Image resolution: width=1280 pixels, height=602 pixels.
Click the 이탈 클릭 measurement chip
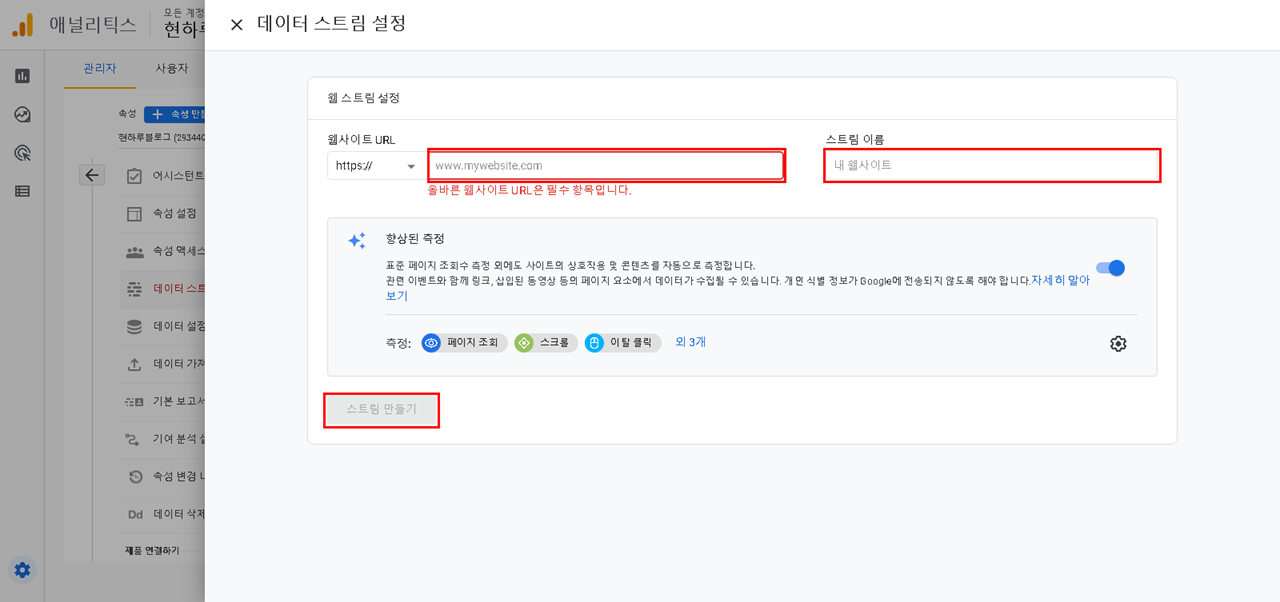623,343
